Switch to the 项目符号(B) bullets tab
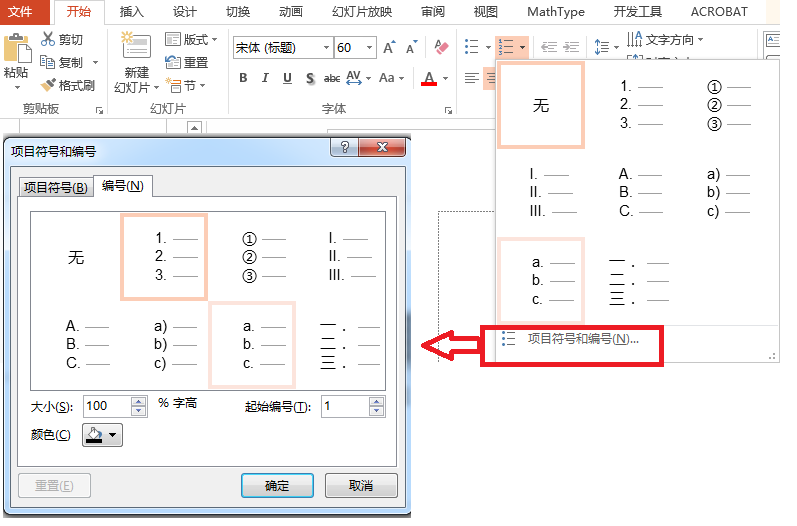 coord(55,187)
